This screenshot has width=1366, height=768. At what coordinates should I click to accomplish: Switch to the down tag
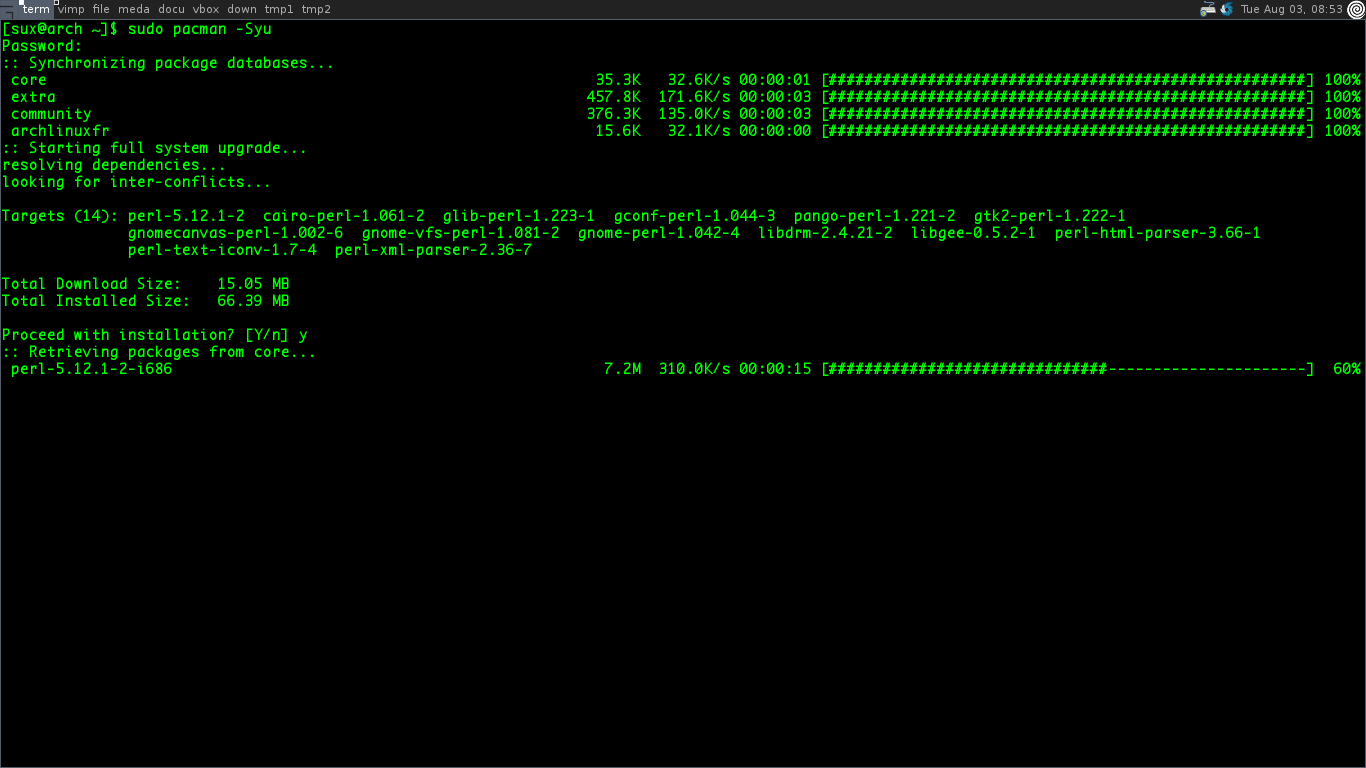tap(241, 9)
